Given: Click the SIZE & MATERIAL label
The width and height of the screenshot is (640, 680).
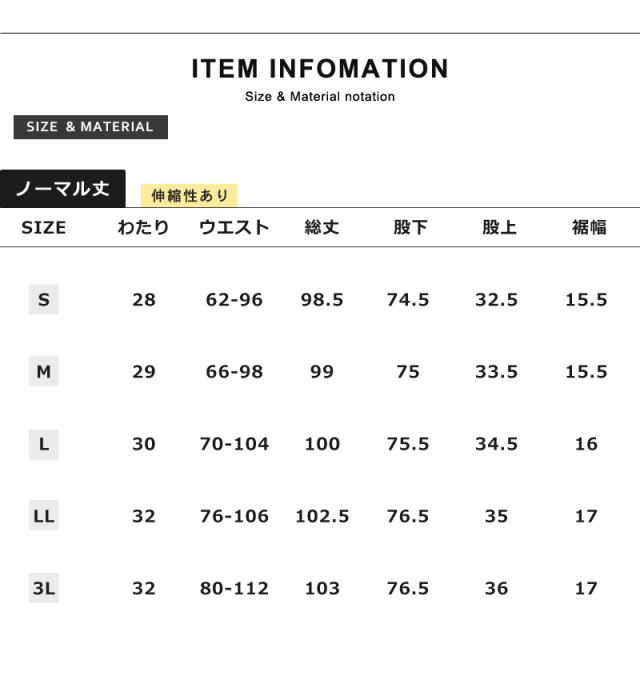Looking at the screenshot, I should (90, 127).
